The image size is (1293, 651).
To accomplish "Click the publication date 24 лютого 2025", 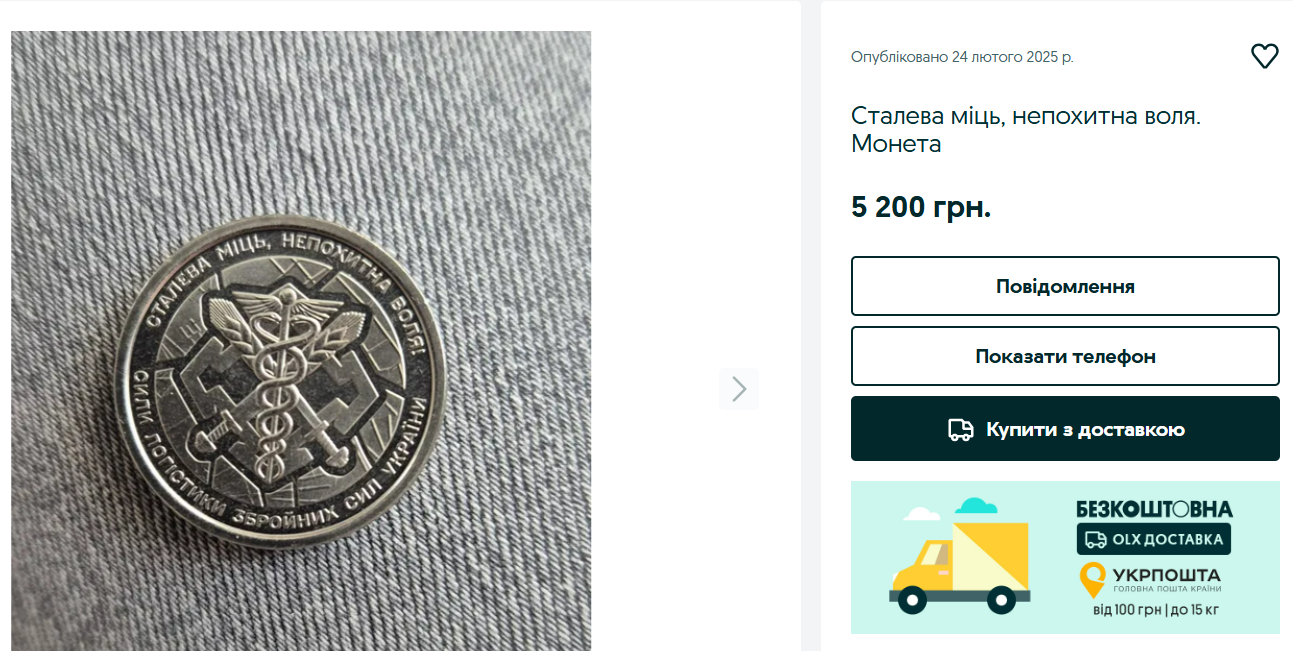I will (x=960, y=56).
